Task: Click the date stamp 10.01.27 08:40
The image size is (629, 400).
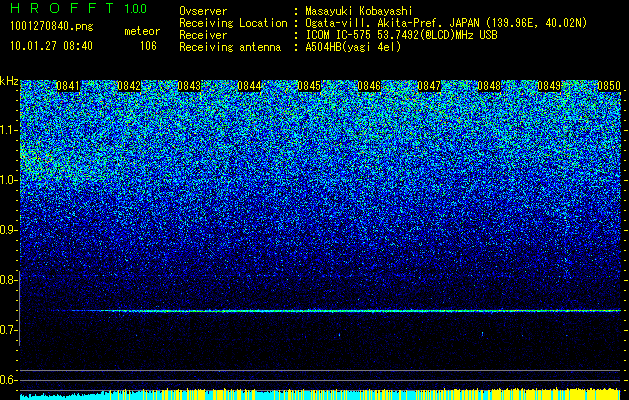Action: 51,46
